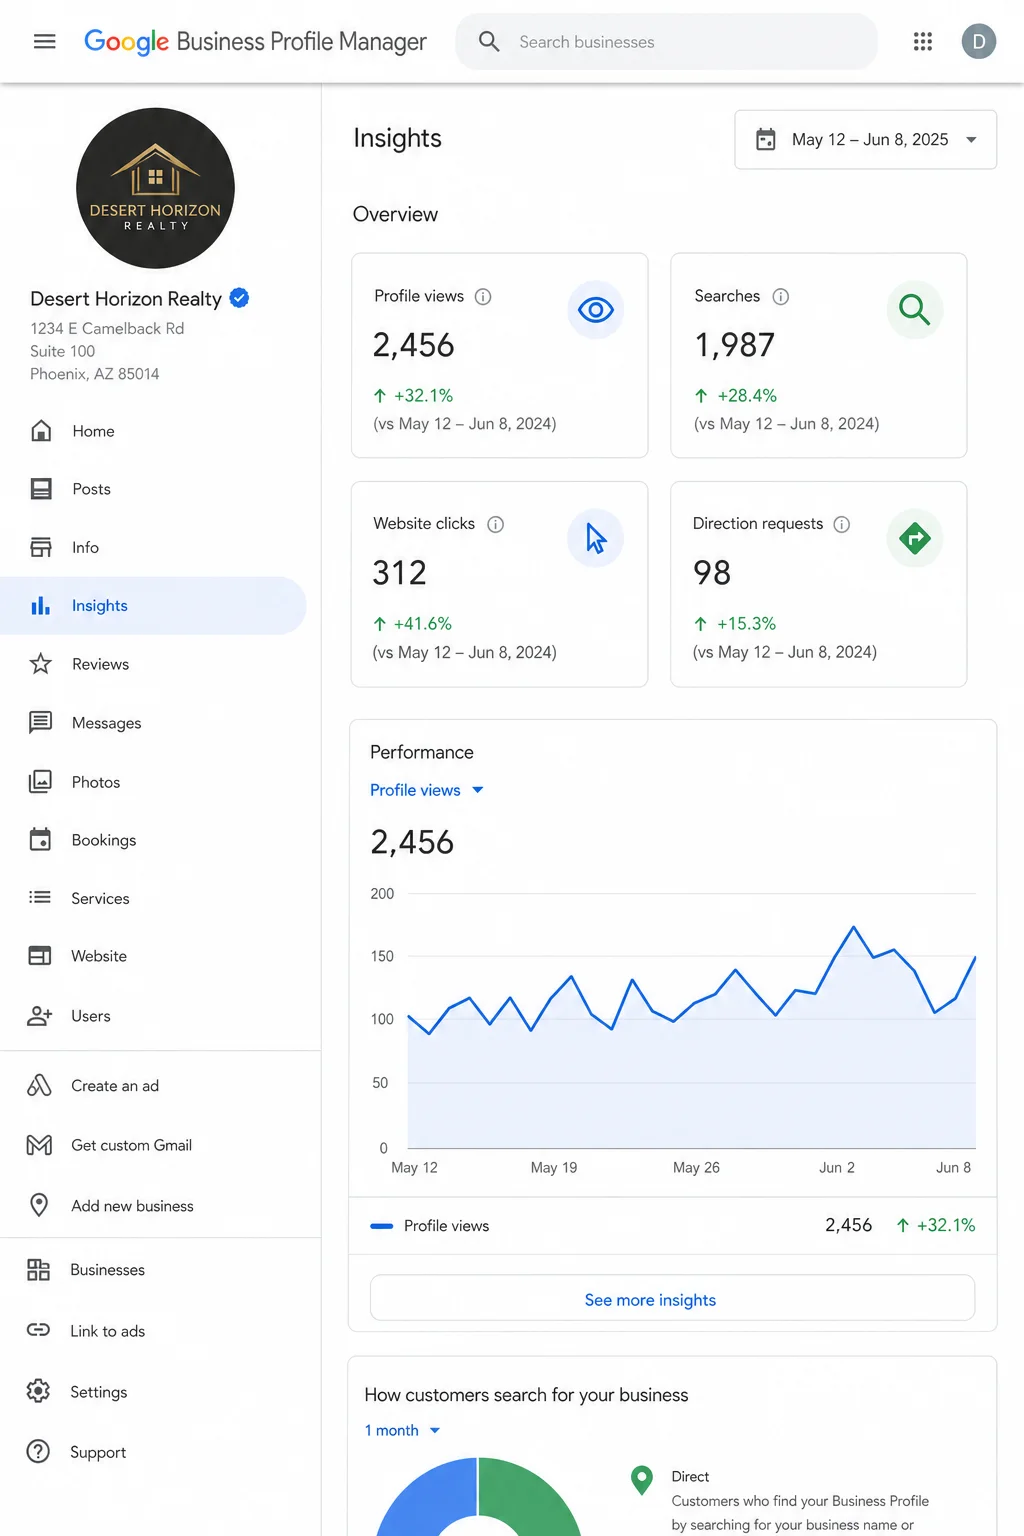Click the directions arrow icon on Direction requests card

pos(915,538)
